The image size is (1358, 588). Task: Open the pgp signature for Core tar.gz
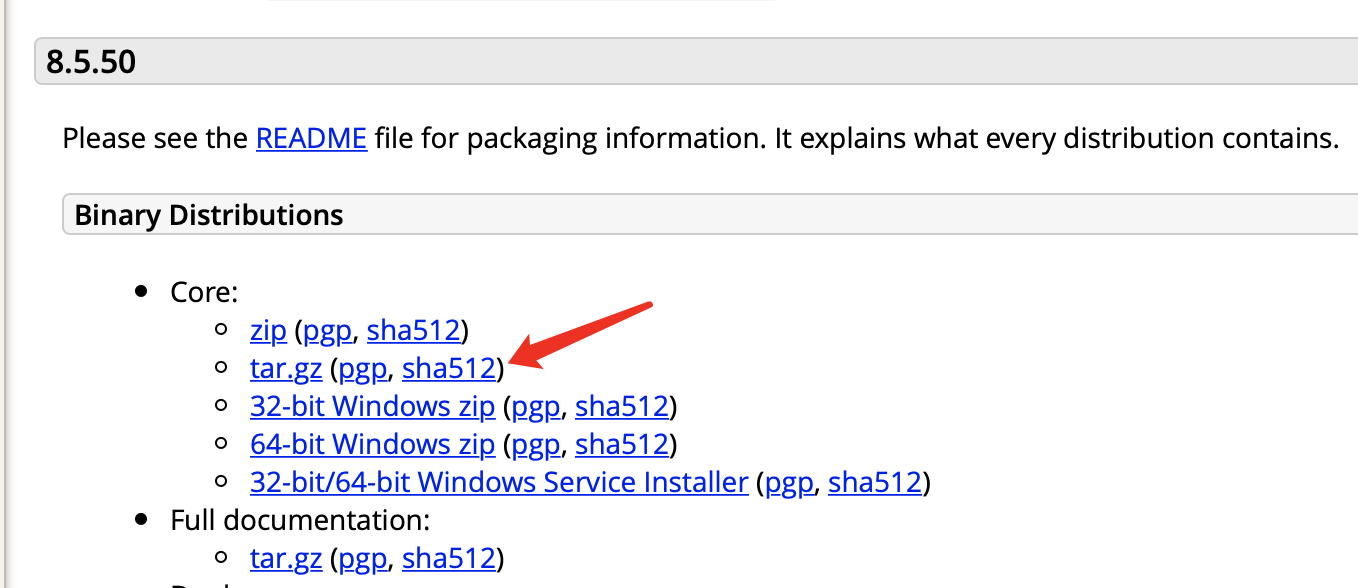pyautogui.click(x=362, y=370)
